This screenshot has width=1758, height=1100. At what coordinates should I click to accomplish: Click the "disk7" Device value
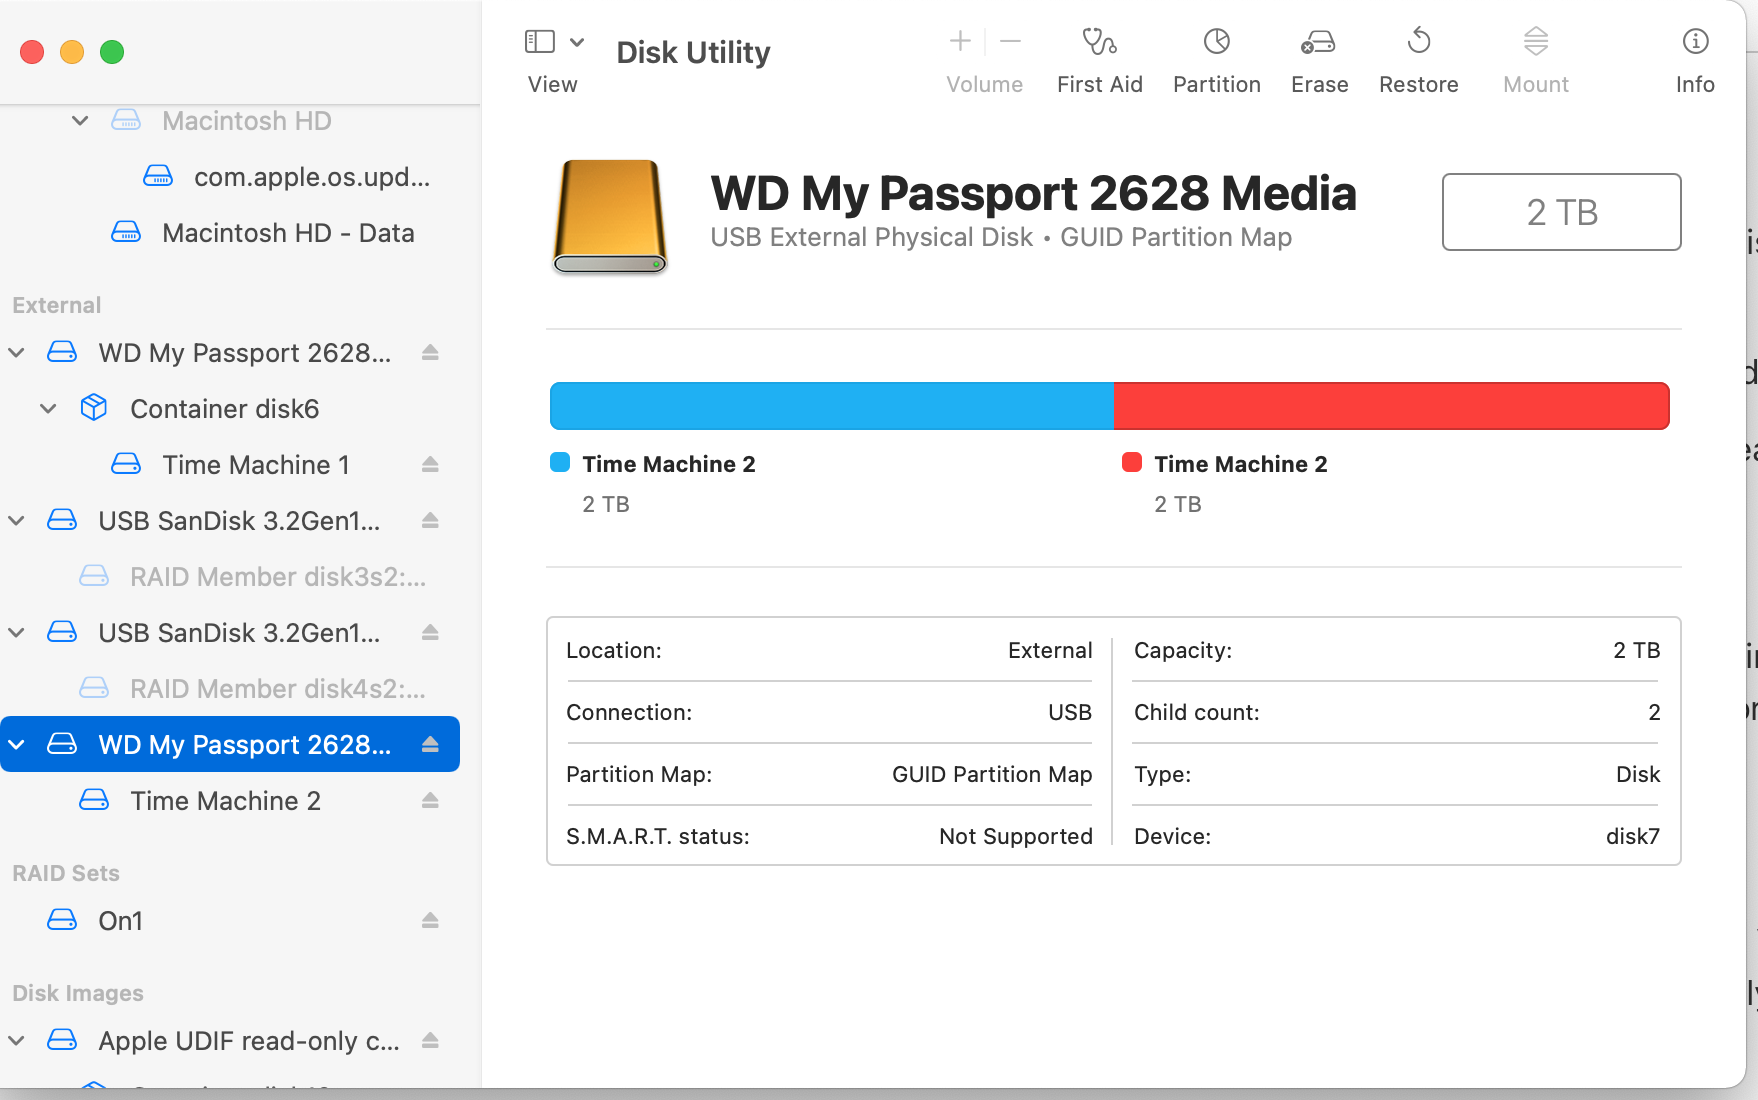[1633, 836]
